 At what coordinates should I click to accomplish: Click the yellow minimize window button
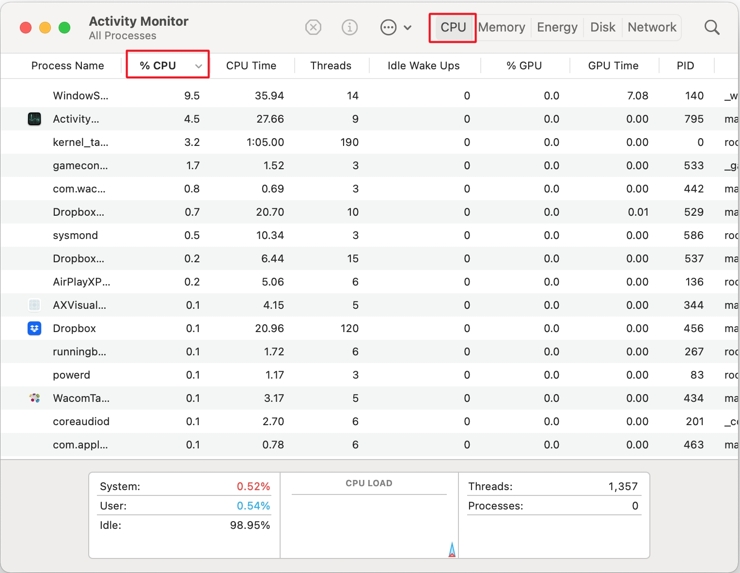pos(45,28)
